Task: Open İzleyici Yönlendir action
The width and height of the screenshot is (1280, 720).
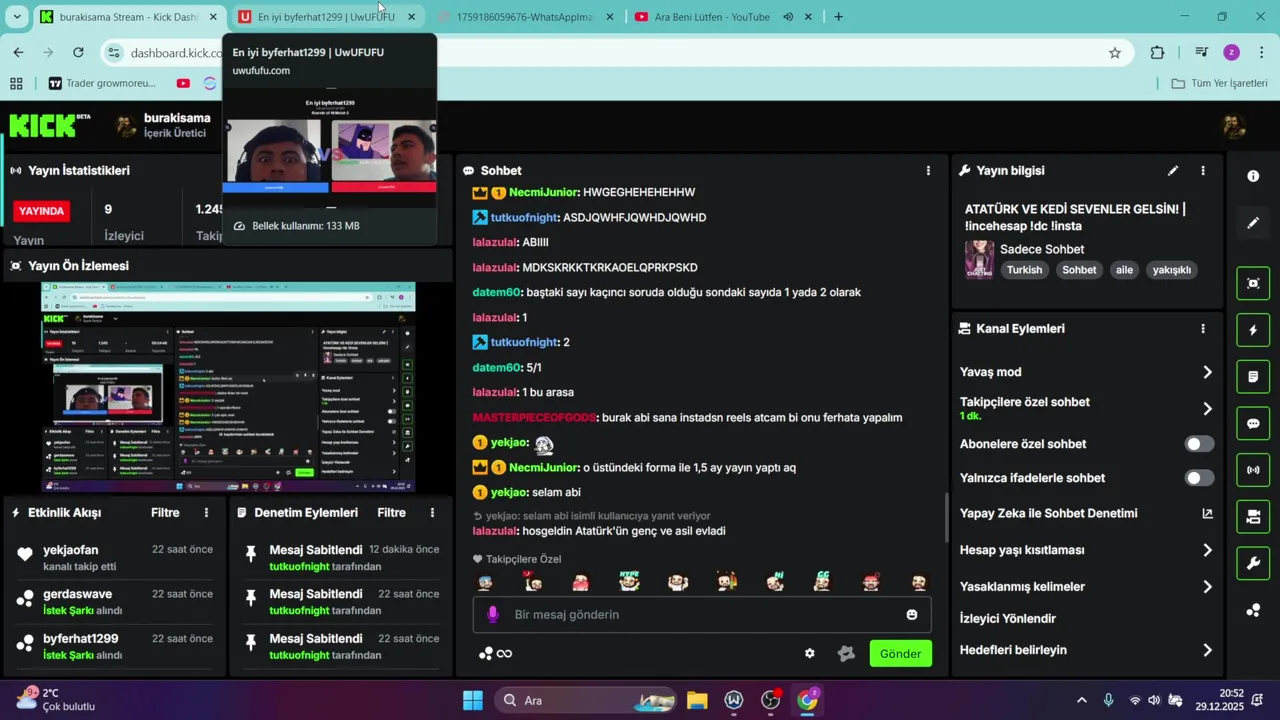Action: [1008, 619]
